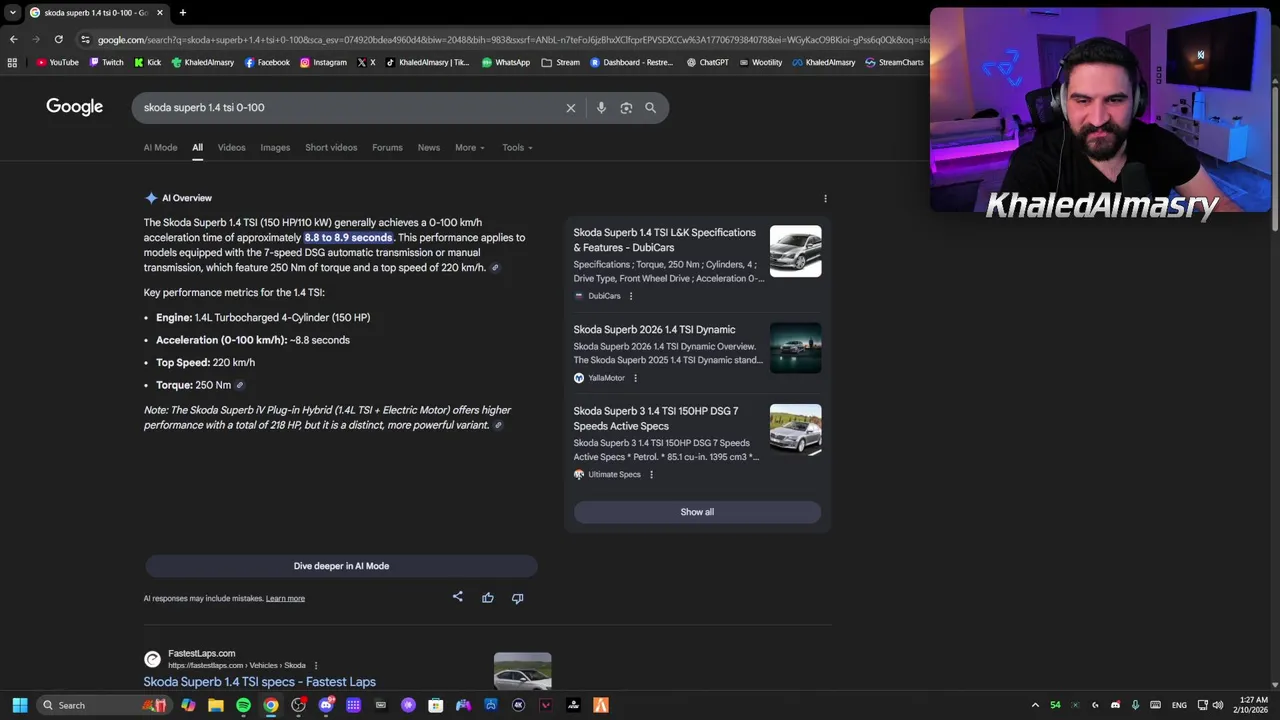The width and height of the screenshot is (1280, 720).
Task: Open Google Lens image search
Action: coord(626,108)
